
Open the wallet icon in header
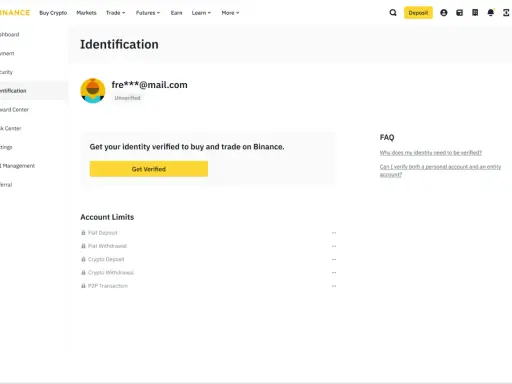coord(459,13)
